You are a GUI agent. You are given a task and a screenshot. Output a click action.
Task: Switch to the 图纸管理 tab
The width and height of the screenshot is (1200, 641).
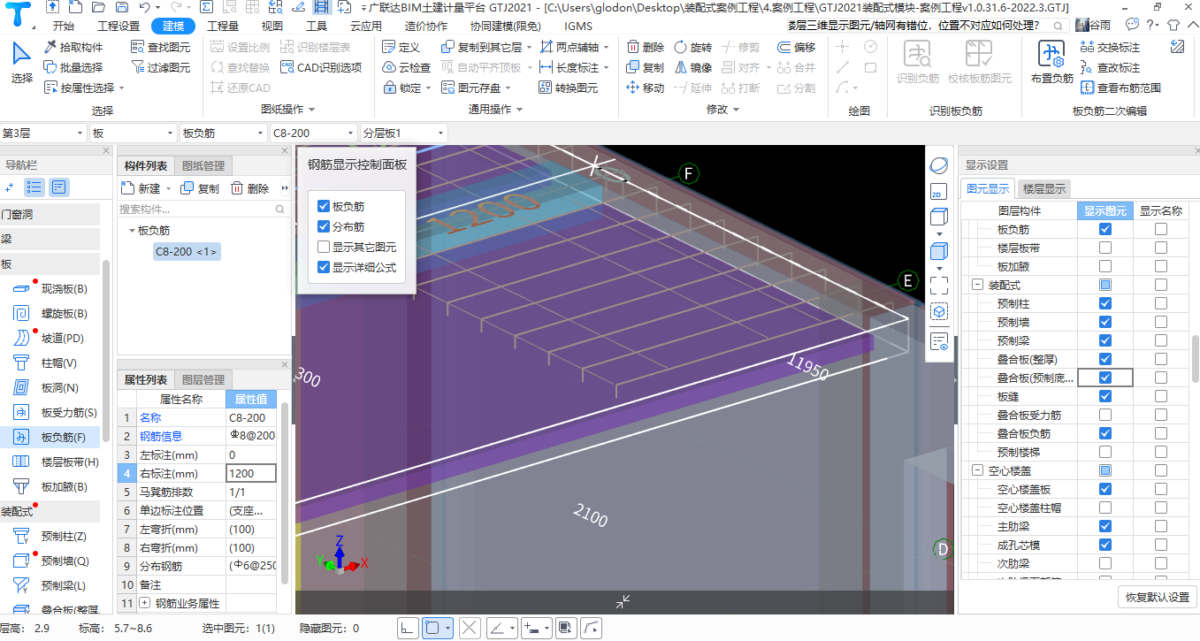(204, 165)
